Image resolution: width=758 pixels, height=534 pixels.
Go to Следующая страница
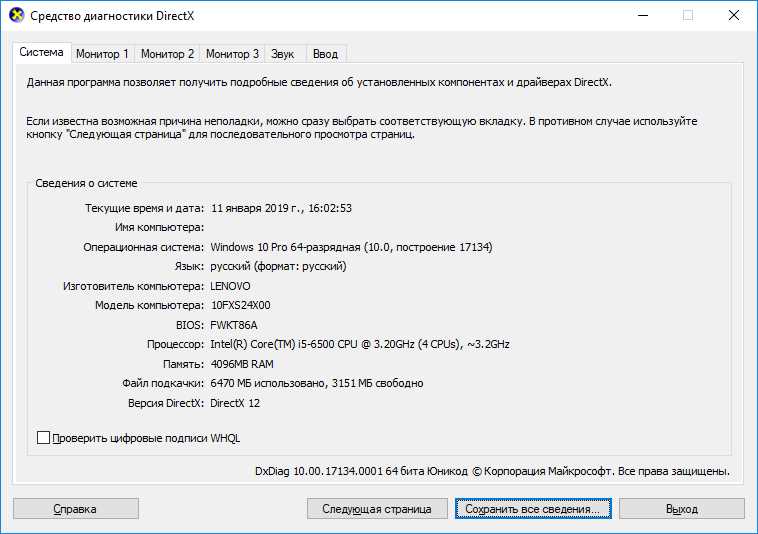pos(377,508)
